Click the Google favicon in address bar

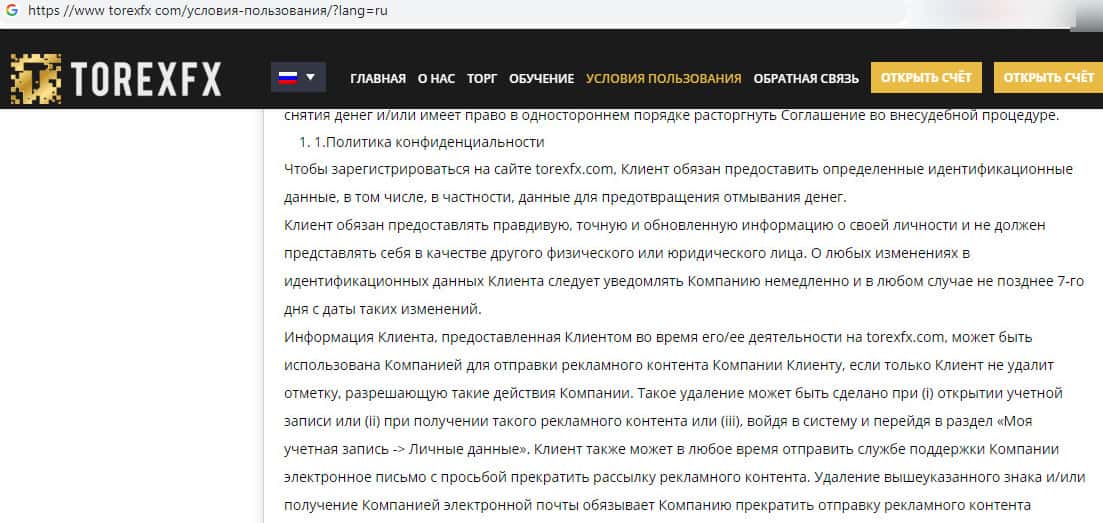coord(11,11)
